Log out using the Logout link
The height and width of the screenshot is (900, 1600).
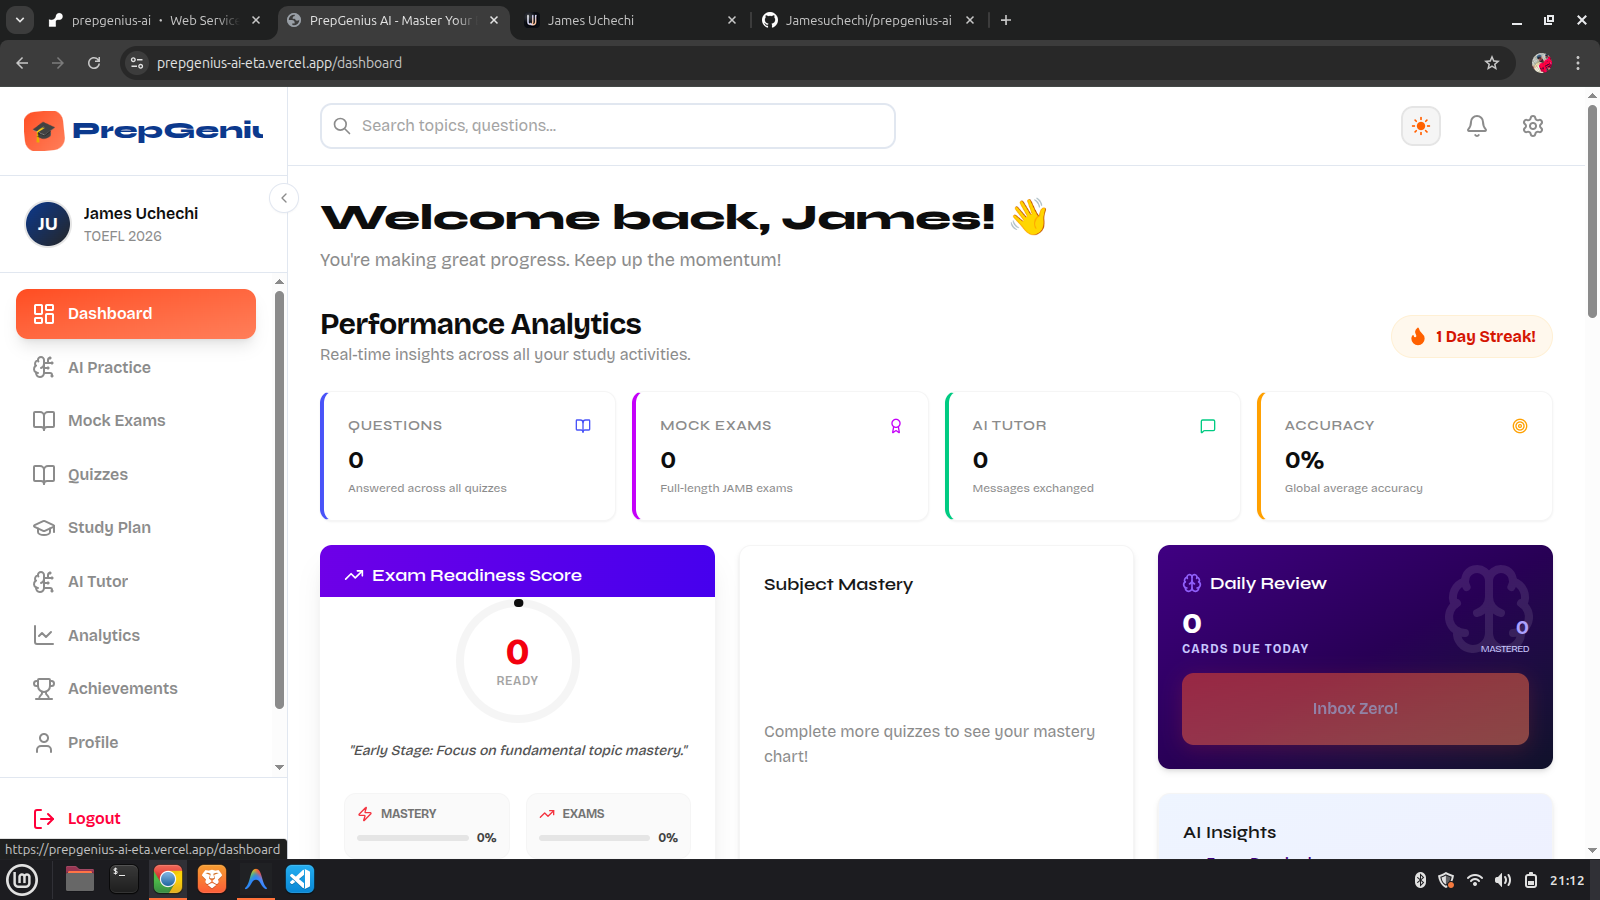(77, 819)
